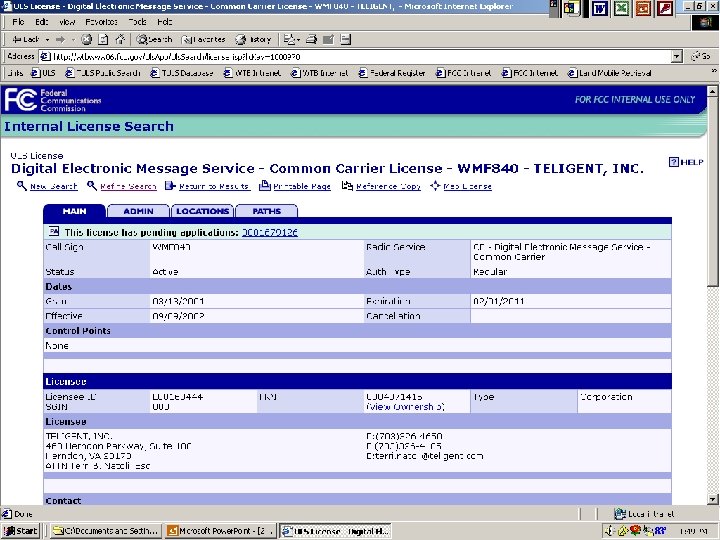Click the New Search magnifier link

pyautogui.click(x=47, y=186)
